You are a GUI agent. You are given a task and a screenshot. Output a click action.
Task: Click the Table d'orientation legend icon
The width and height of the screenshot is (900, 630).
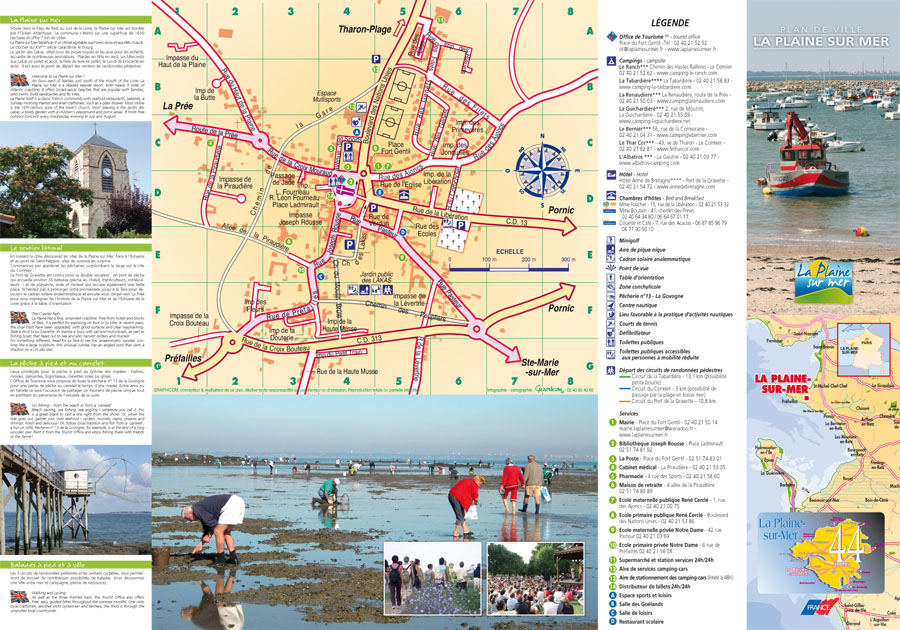pos(611,277)
